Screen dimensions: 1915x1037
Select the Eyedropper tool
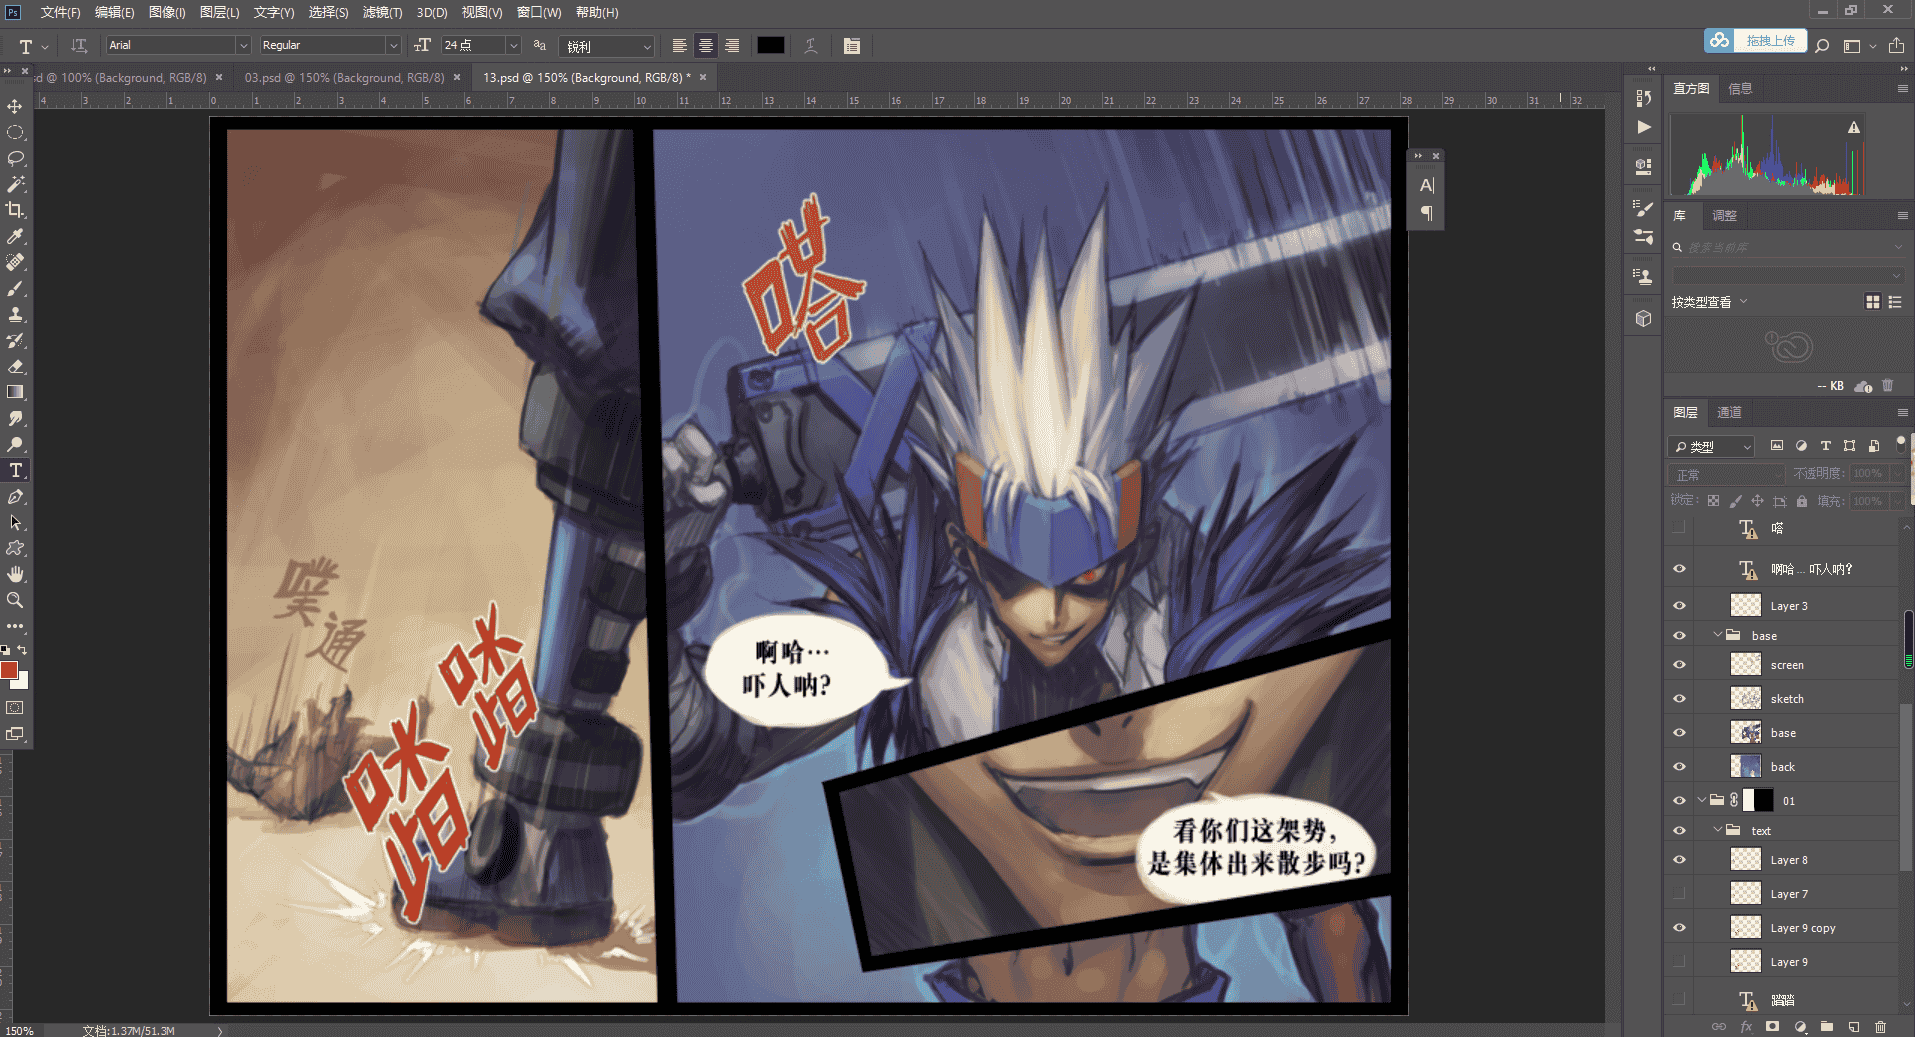pyautogui.click(x=15, y=236)
